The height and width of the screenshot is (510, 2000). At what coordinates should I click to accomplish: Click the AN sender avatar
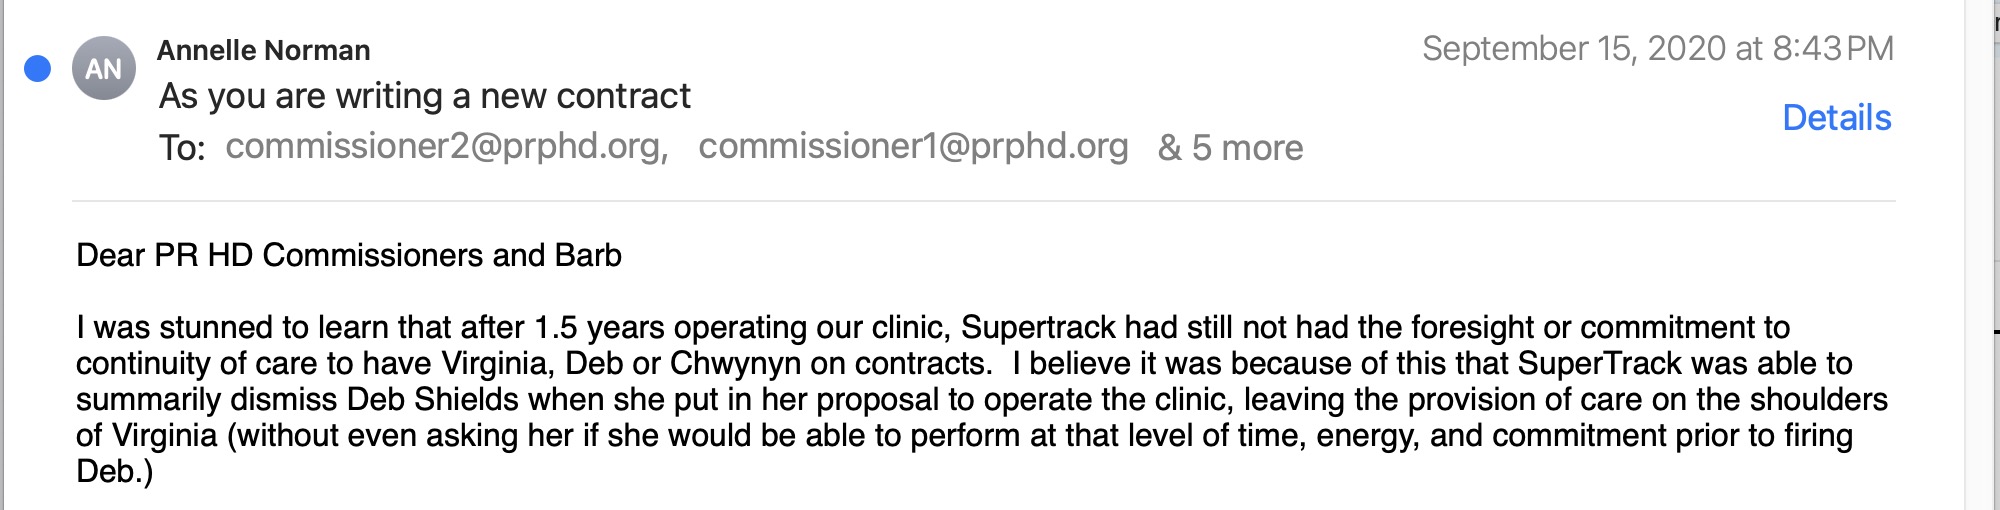(104, 68)
